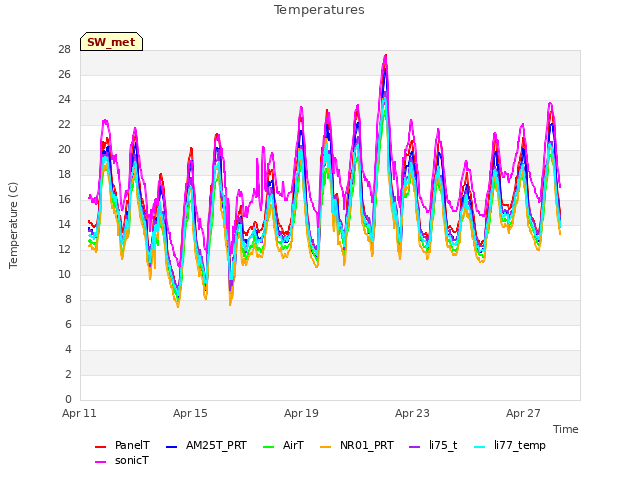The height and width of the screenshot is (480, 640).
Task: Click the orange NR01_PRT legend swatch
Action: click(x=325, y=447)
